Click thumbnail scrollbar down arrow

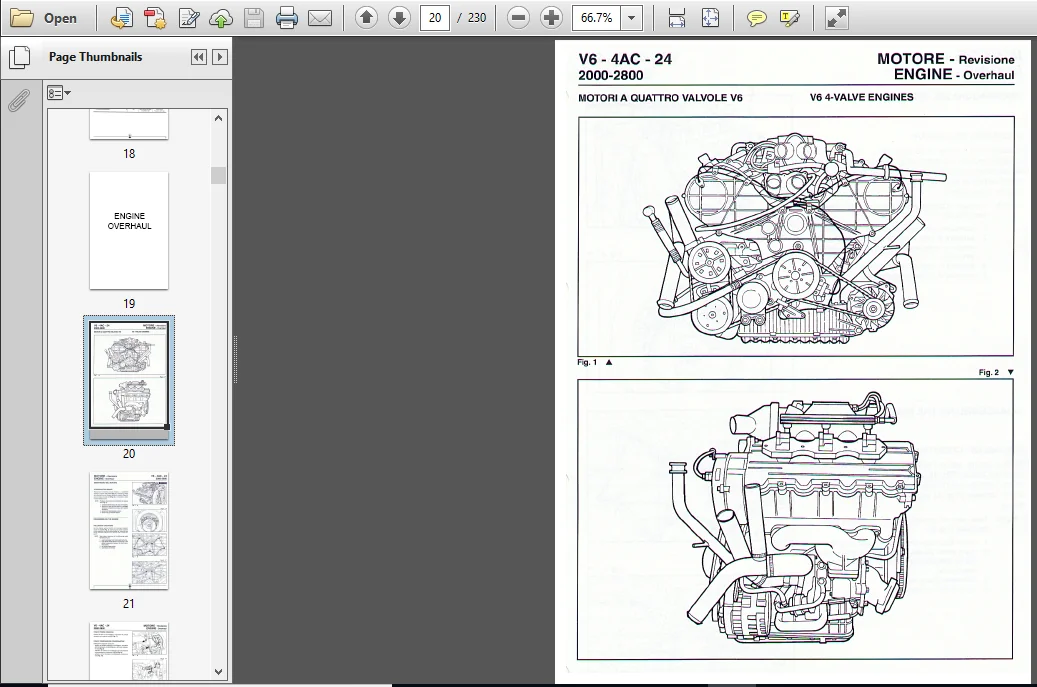[219, 672]
